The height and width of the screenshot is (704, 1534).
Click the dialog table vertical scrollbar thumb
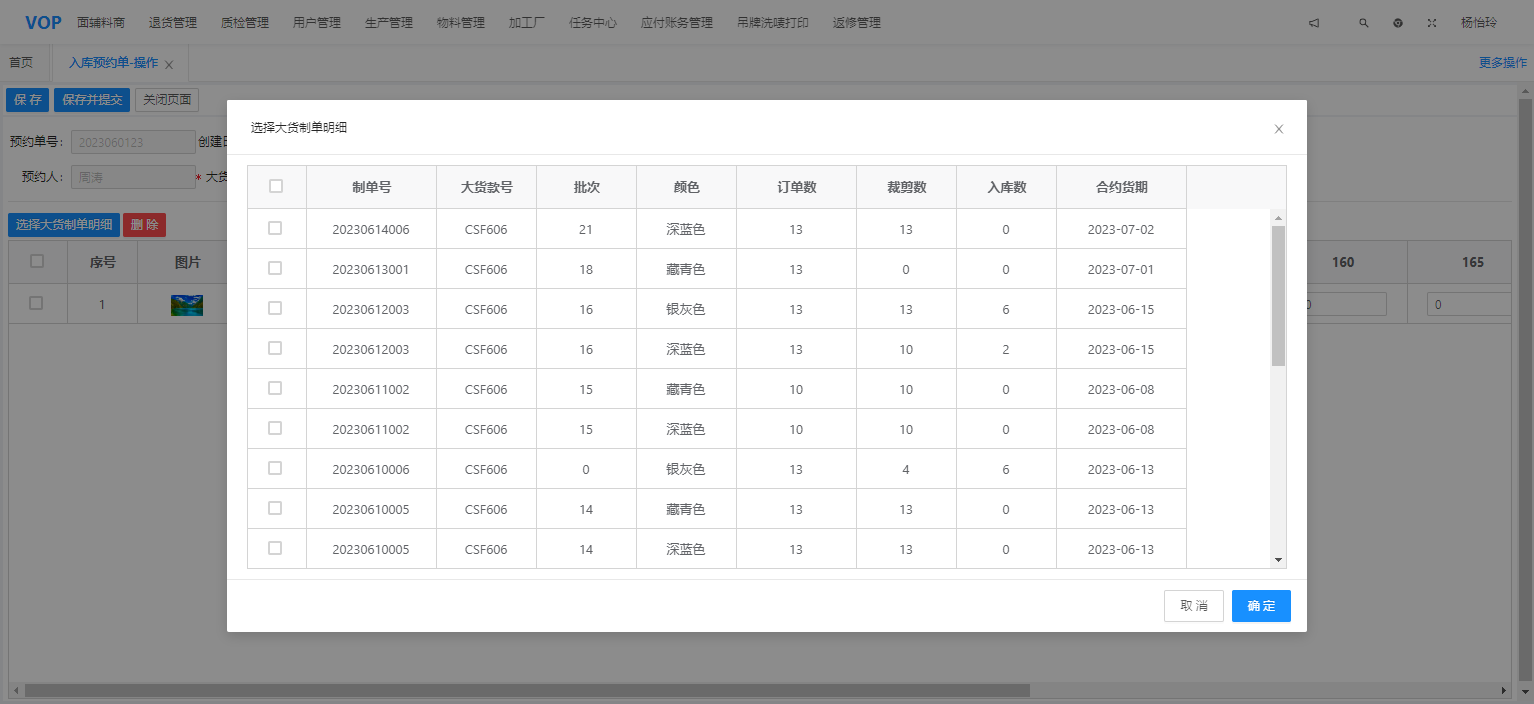[1278, 295]
